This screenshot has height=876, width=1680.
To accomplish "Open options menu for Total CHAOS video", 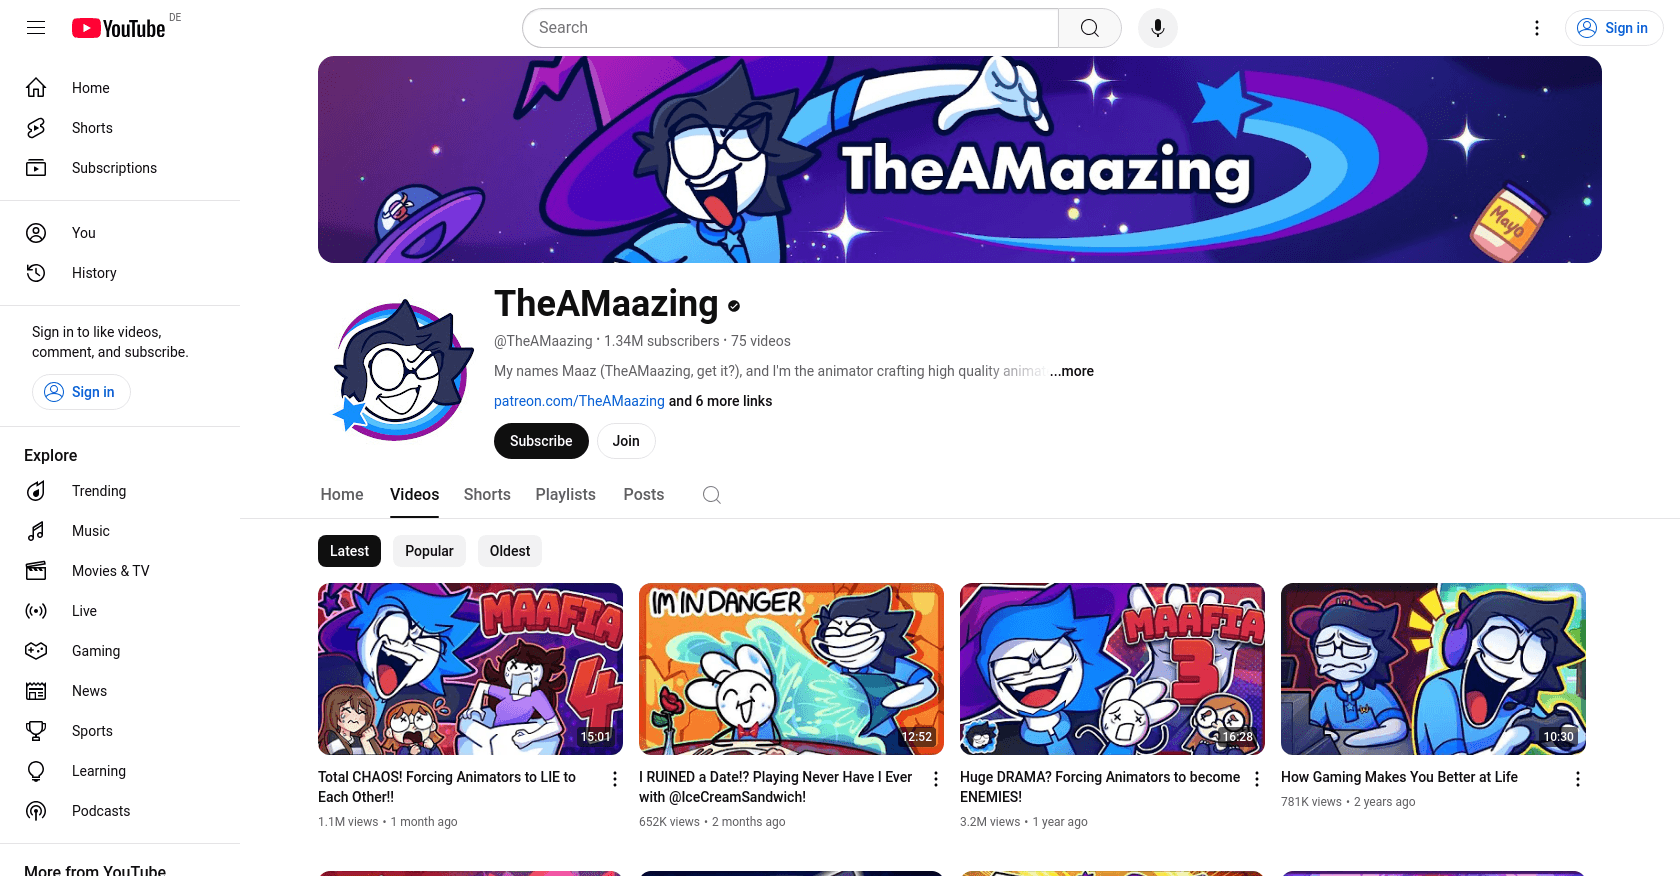I will pos(615,779).
